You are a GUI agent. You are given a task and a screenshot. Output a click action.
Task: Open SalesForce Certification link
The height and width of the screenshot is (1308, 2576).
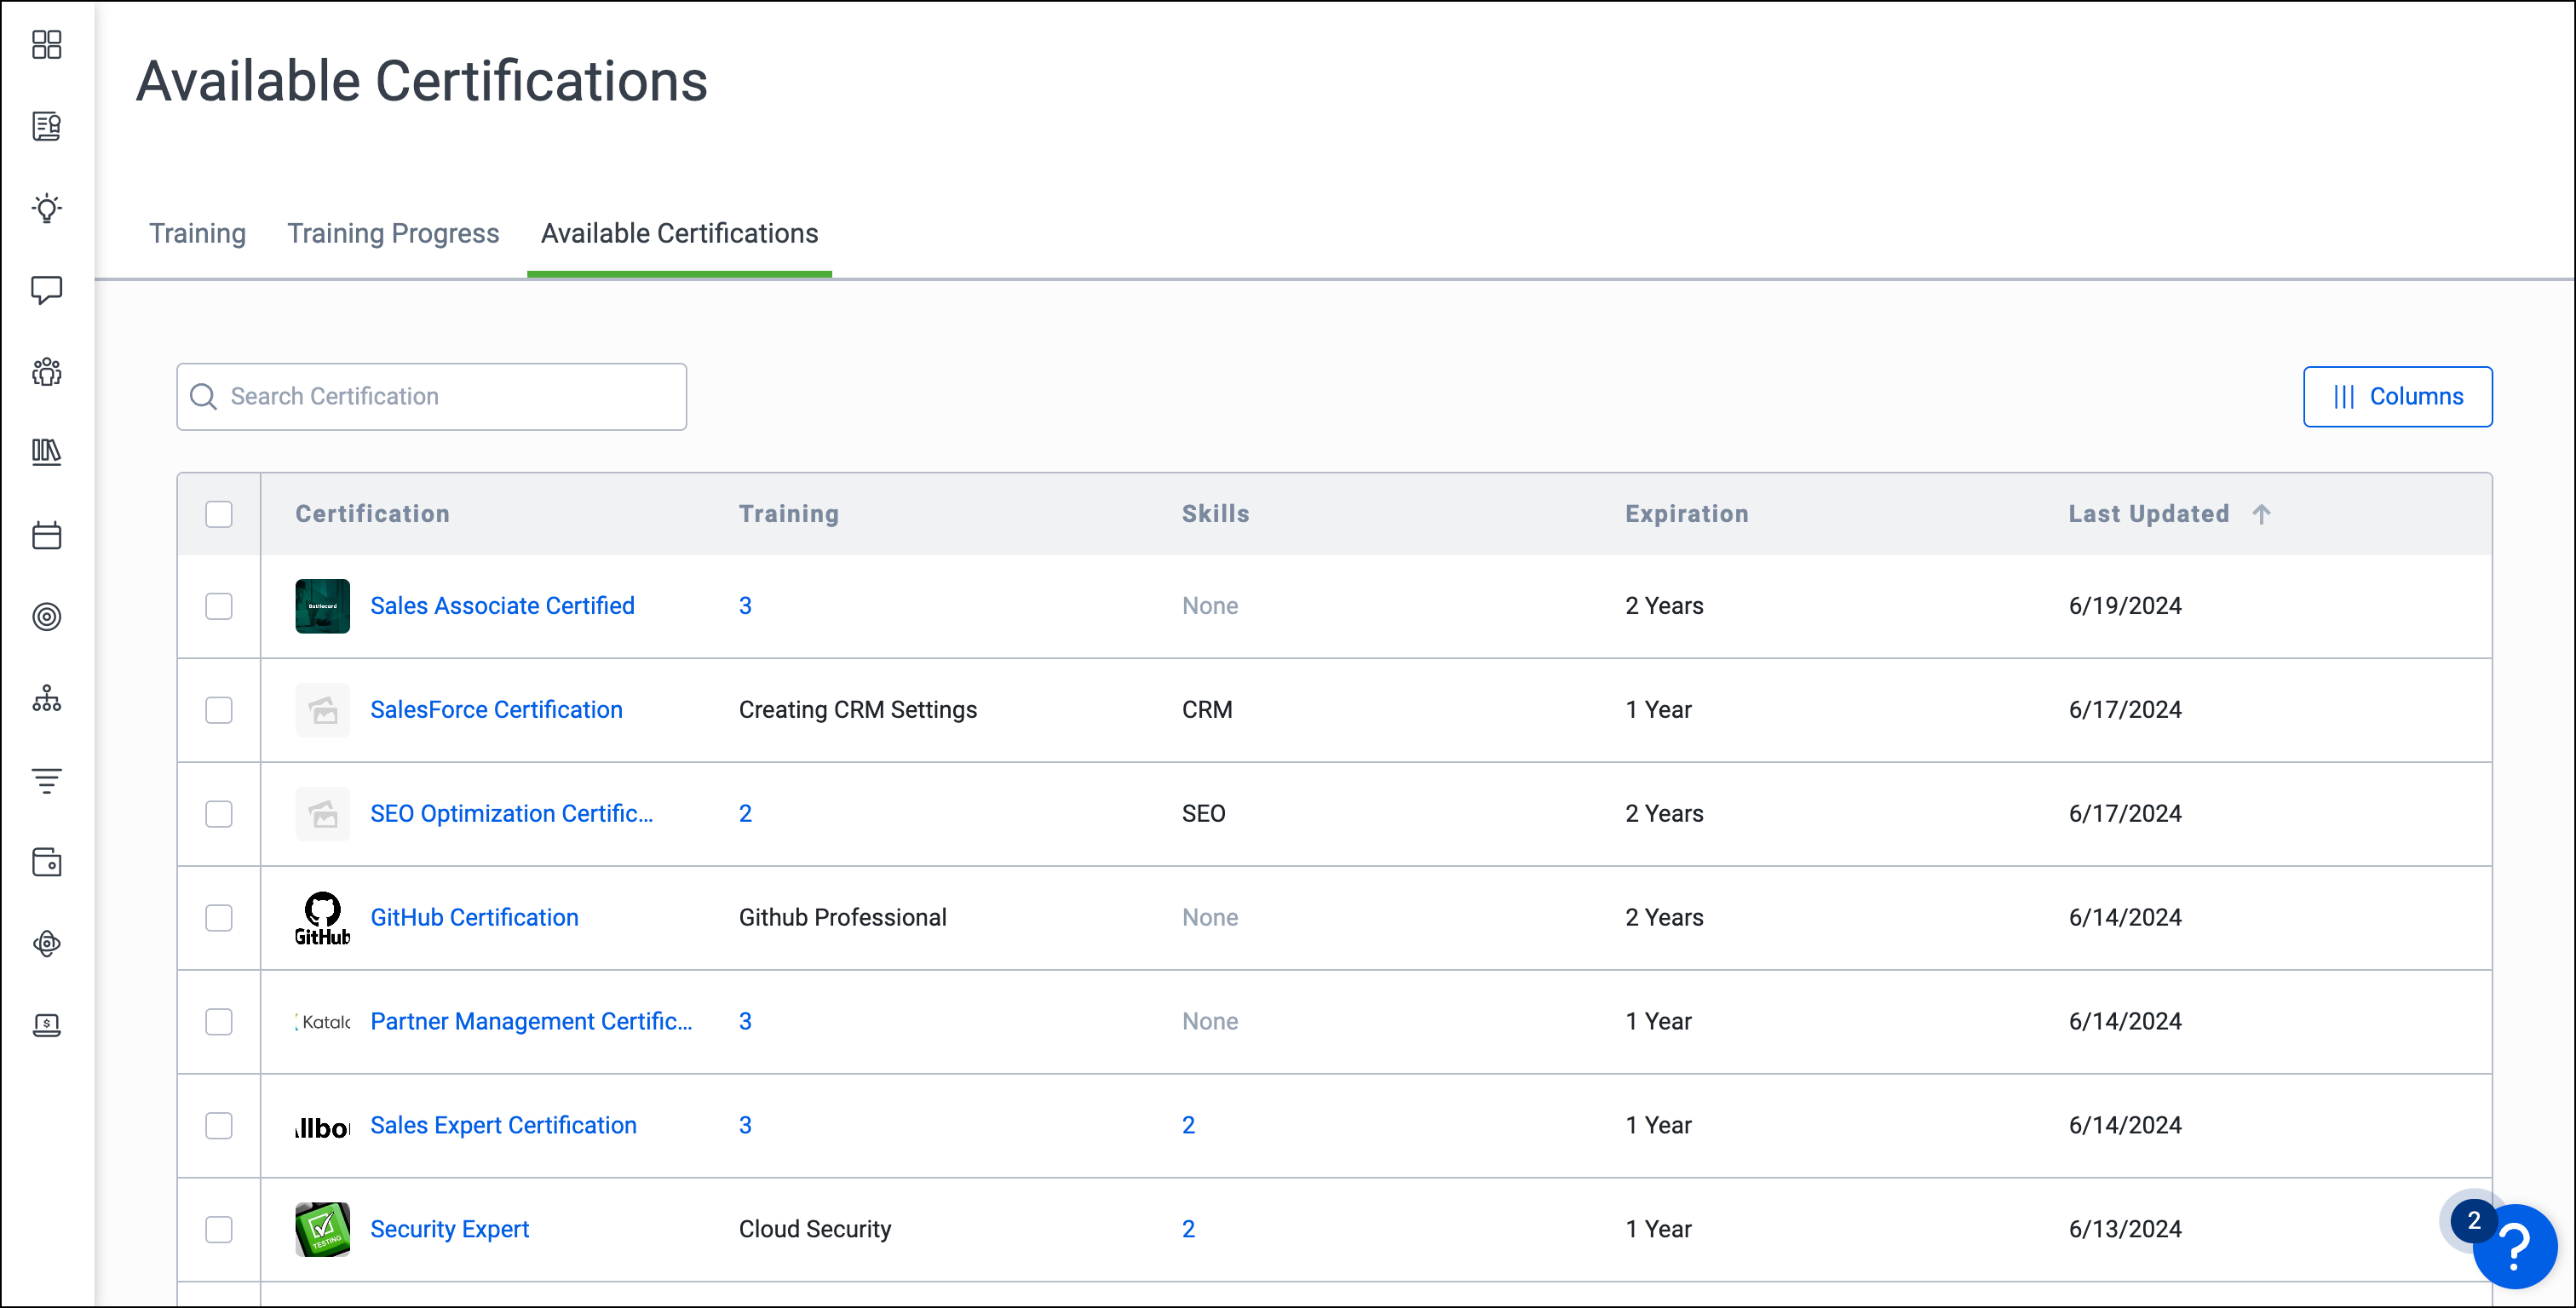(x=496, y=710)
